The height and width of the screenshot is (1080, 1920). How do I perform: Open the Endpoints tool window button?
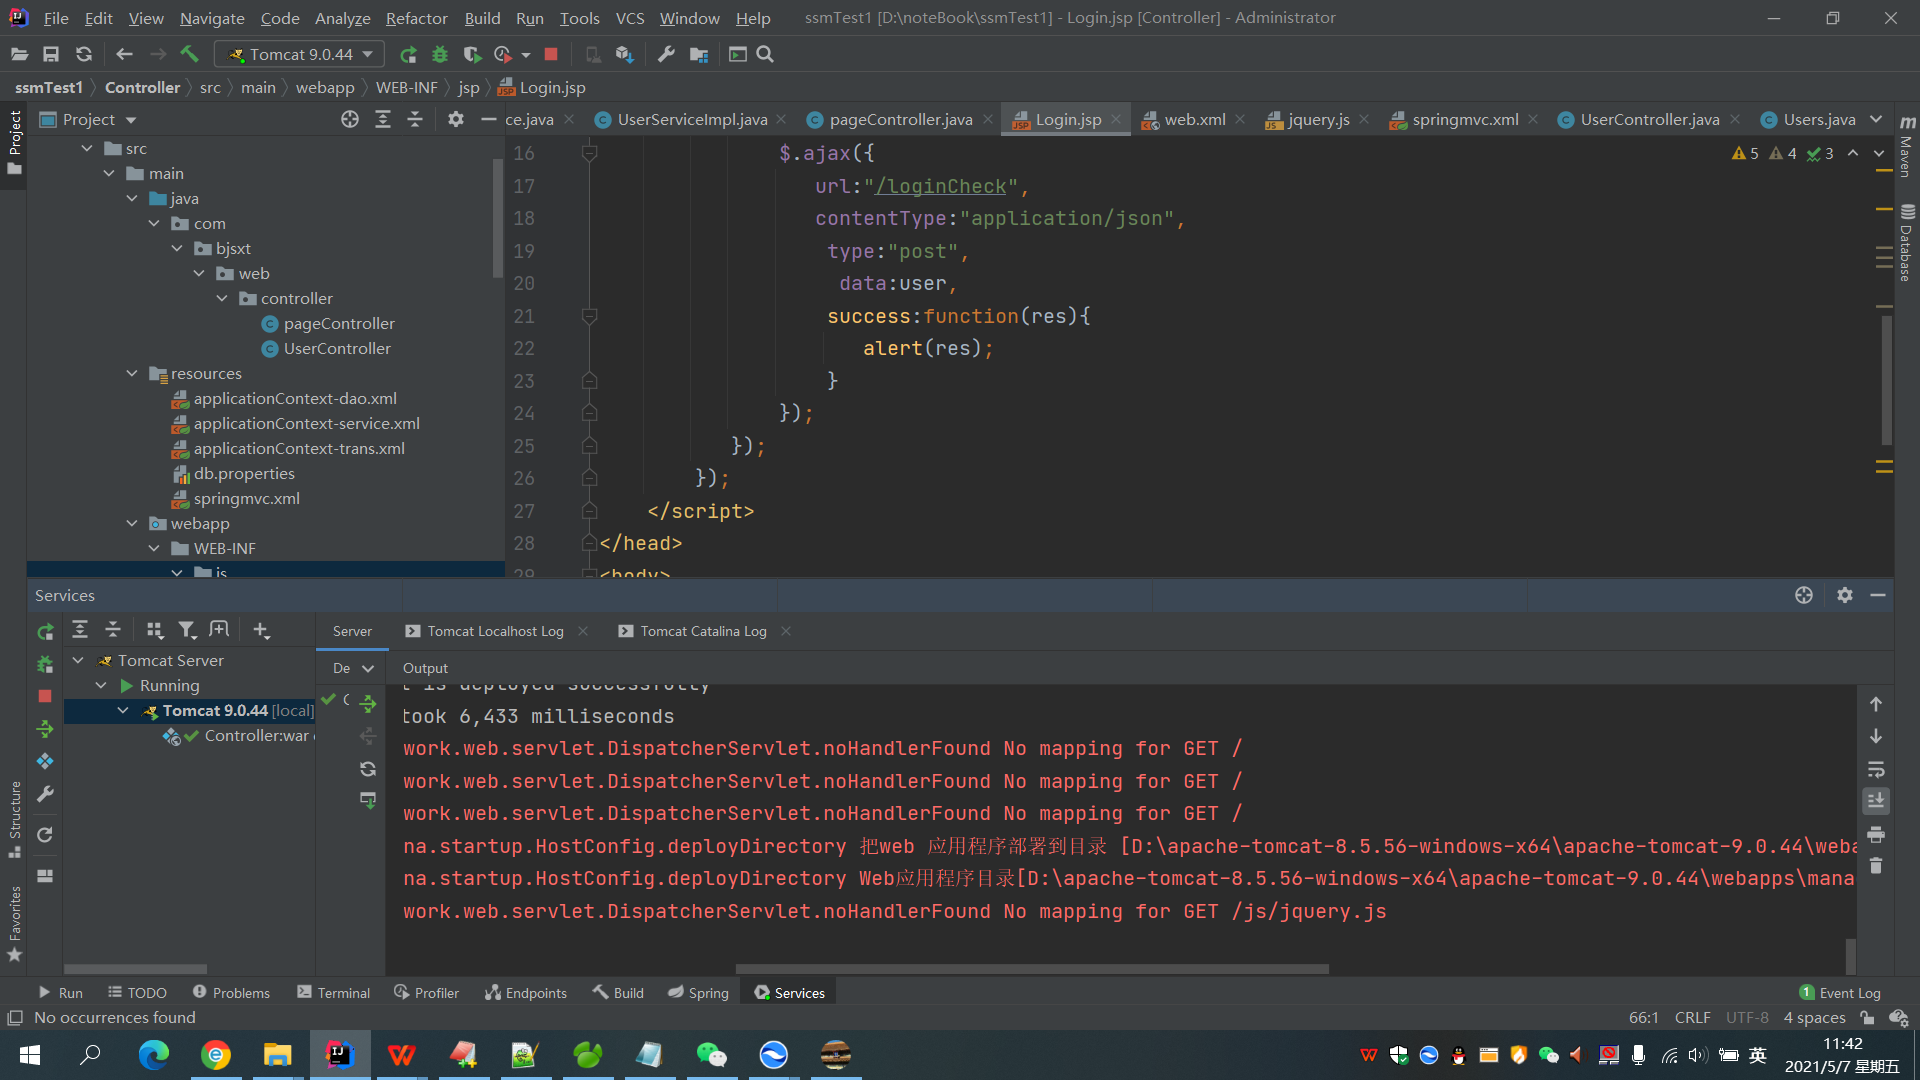click(x=526, y=992)
